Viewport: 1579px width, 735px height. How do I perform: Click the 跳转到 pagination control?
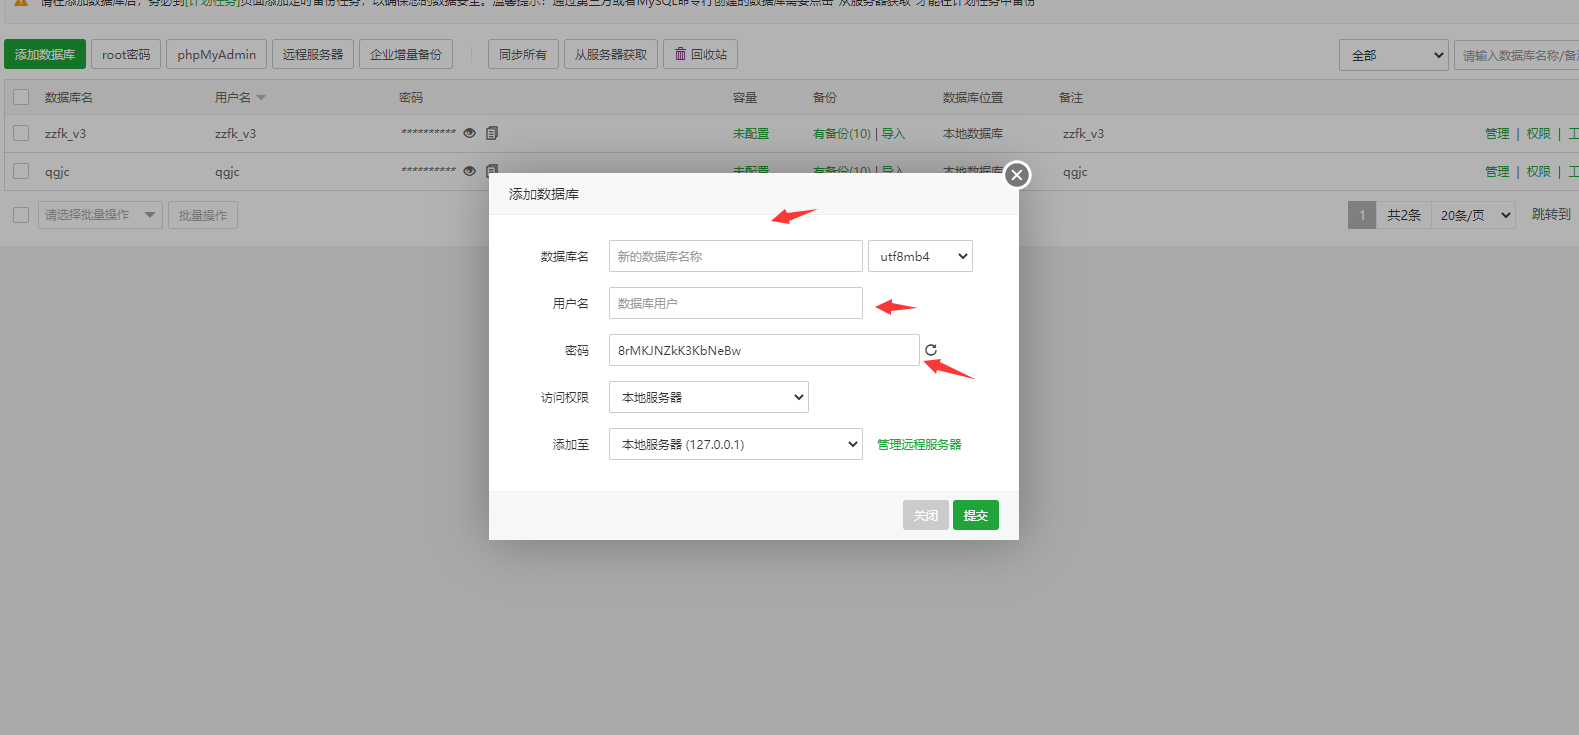[1551, 214]
